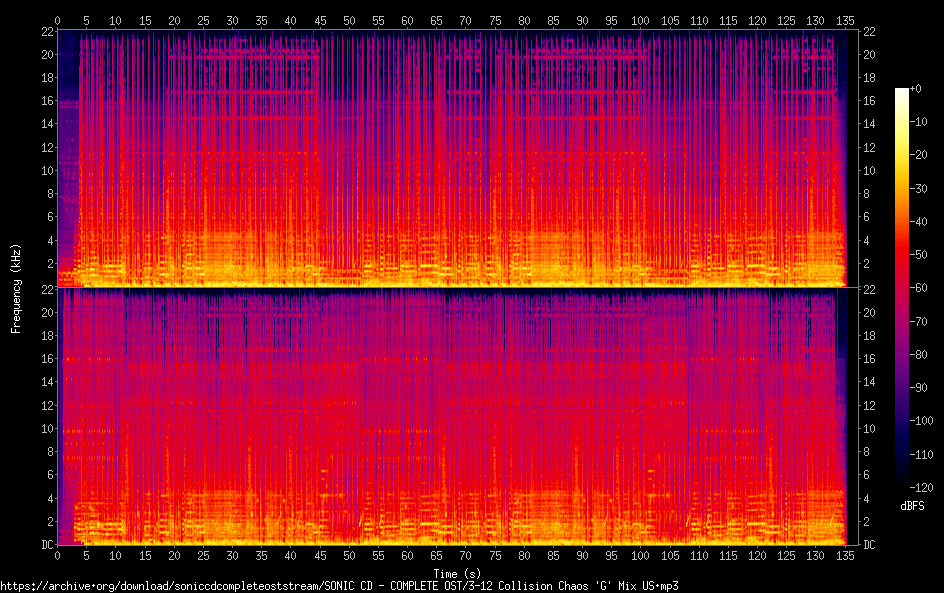This screenshot has width=944, height=593.
Task: Select the 16 kHz label on upper-left frequency axis
Action: pos(44,101)
